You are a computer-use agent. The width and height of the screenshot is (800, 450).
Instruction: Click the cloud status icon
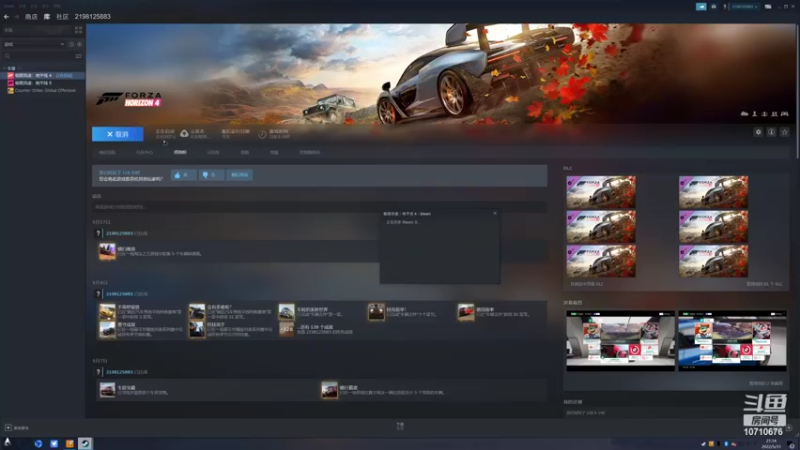pos(184,134)
